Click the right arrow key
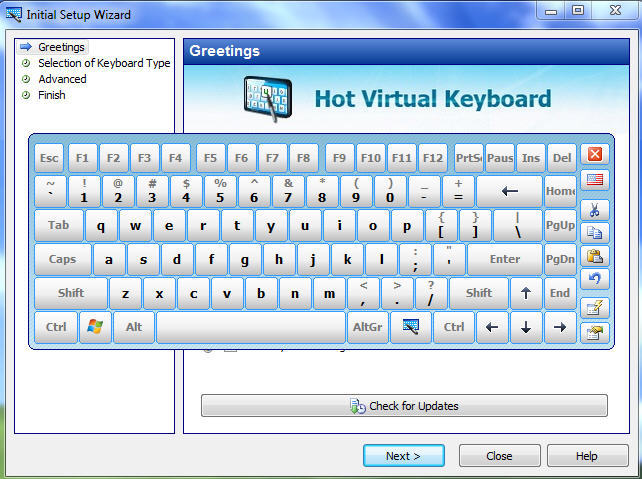Screen dimensions: 642x479 click(x=560, y=327)
